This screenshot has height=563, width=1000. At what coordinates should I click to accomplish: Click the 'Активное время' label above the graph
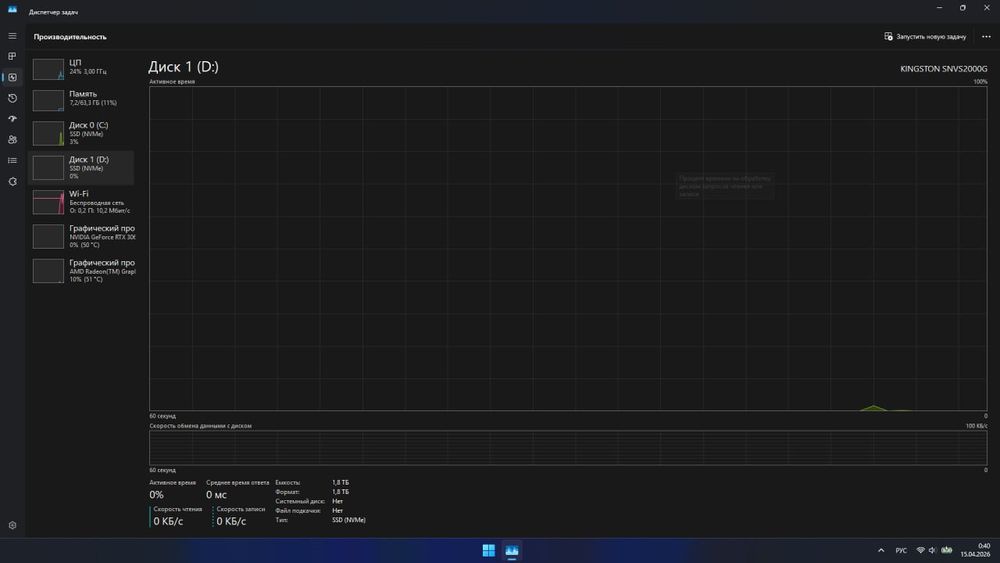[x=172, y=82]
